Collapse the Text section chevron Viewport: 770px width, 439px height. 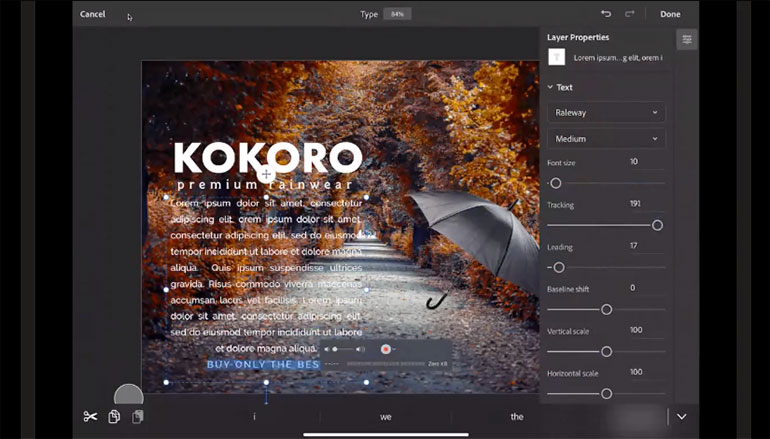coord(550,88)
